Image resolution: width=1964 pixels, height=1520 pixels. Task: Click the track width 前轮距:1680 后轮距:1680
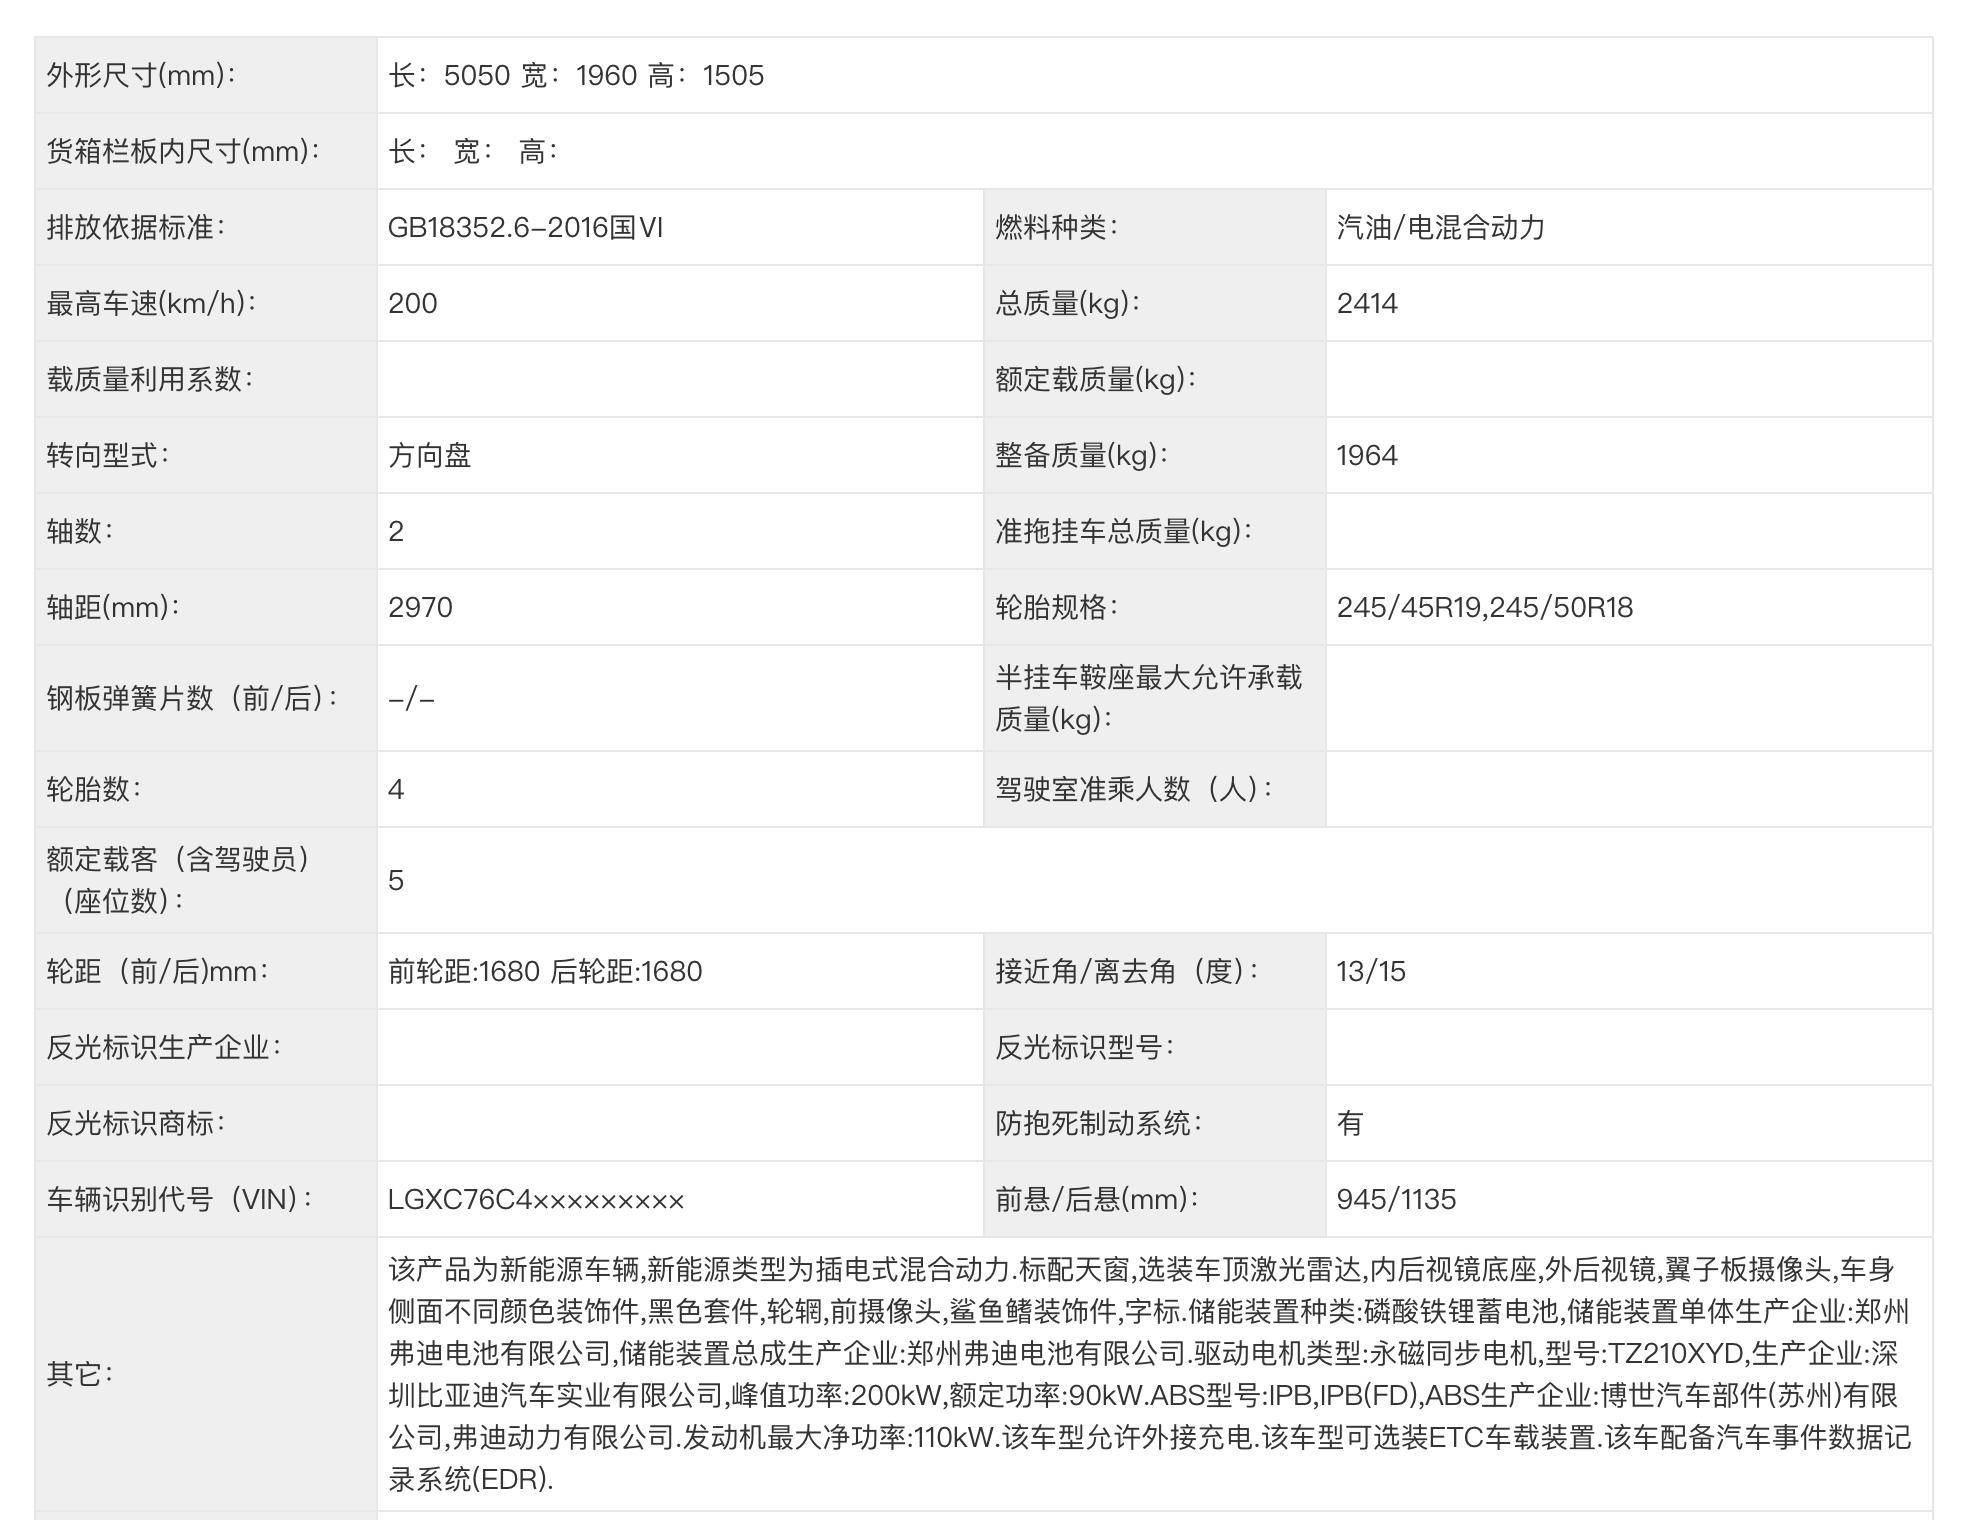(x=545, y=972)
